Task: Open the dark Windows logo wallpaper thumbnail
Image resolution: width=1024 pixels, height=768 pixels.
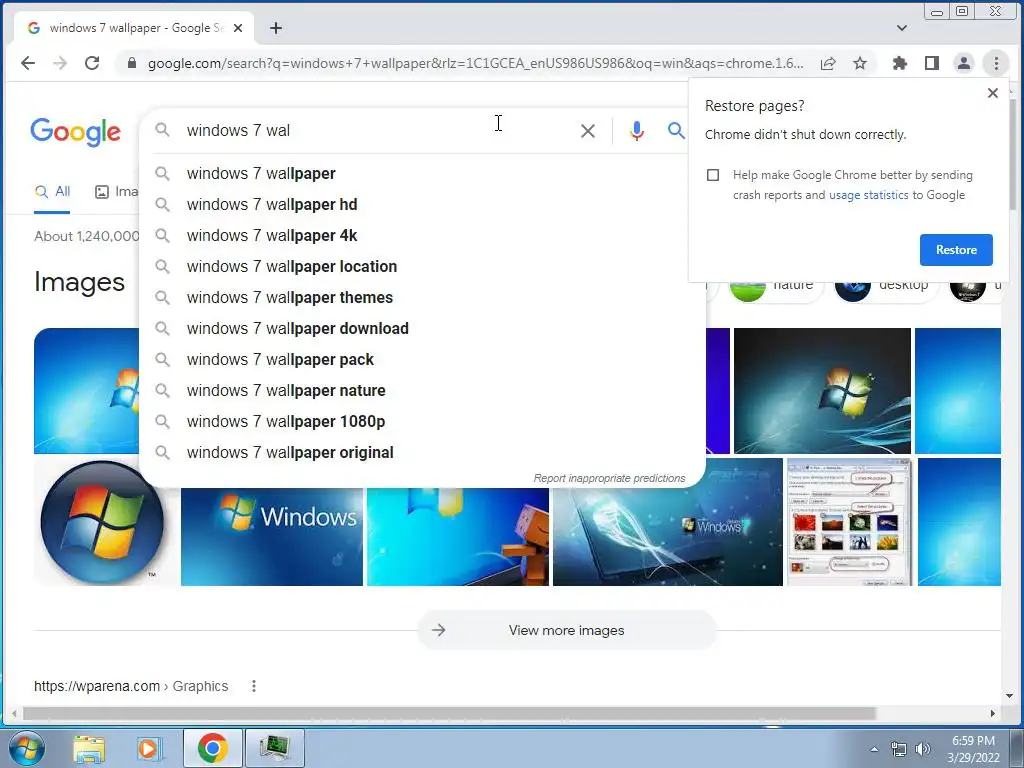Action: click(x=822, y=391)
